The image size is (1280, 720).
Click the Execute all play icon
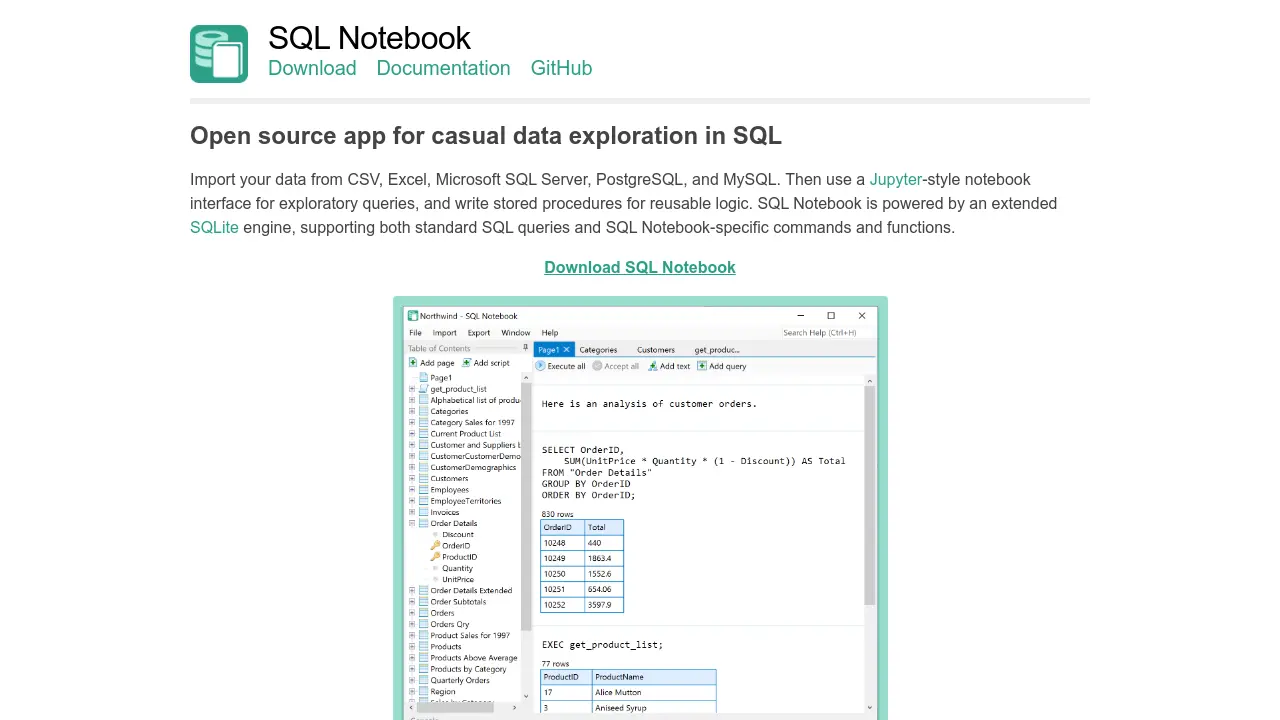point(541,366)
